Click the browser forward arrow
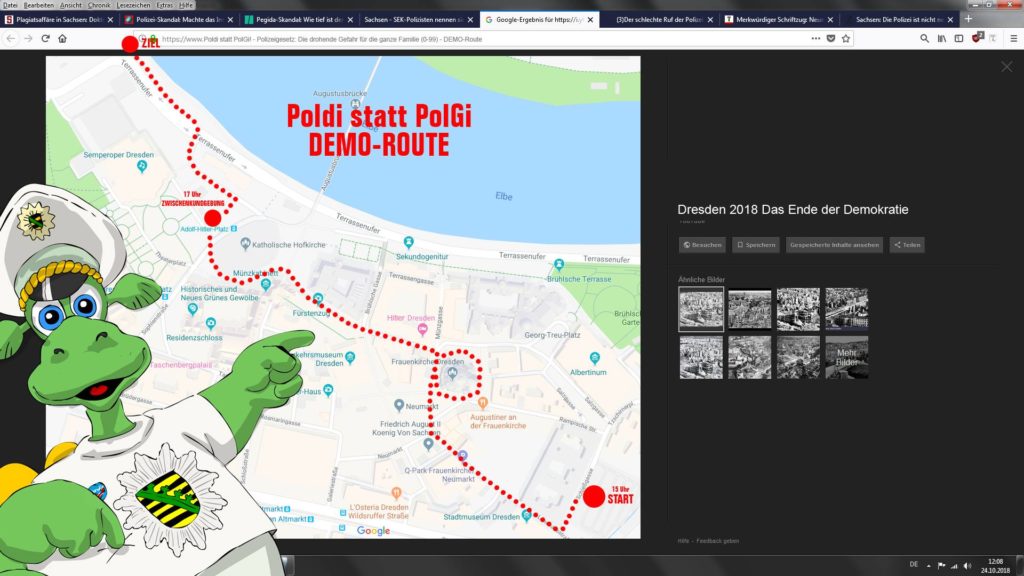 pyautogui.click(x=28, y=39)
